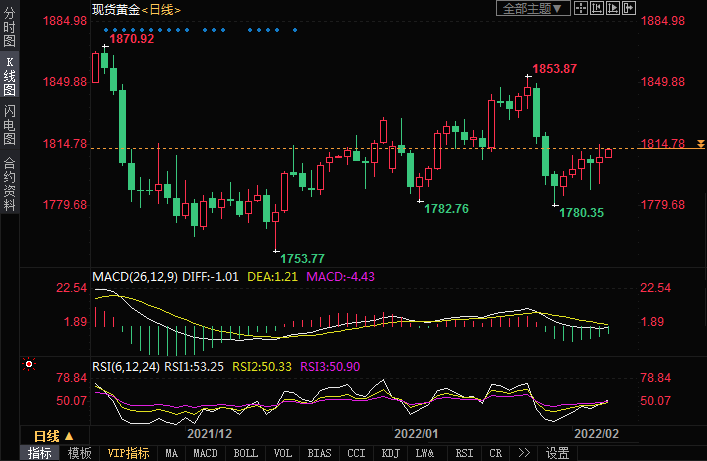The image size is (707, 461).
Task: Click the 指标 tab at the bottom
Action: click(40, 453)
